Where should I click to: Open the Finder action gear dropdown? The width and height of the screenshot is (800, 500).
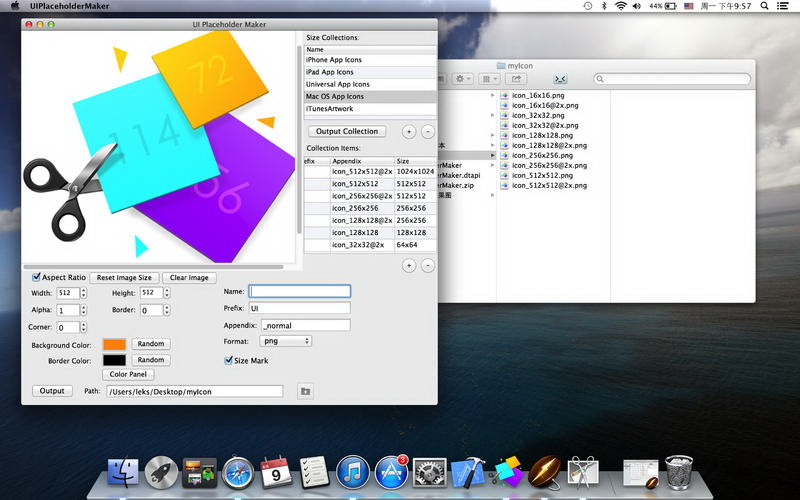click(463, 78)
